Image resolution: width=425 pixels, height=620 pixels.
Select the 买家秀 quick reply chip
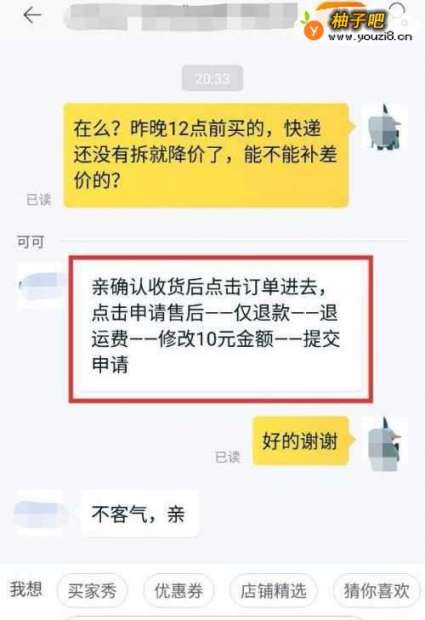click(x=92, y=591)
